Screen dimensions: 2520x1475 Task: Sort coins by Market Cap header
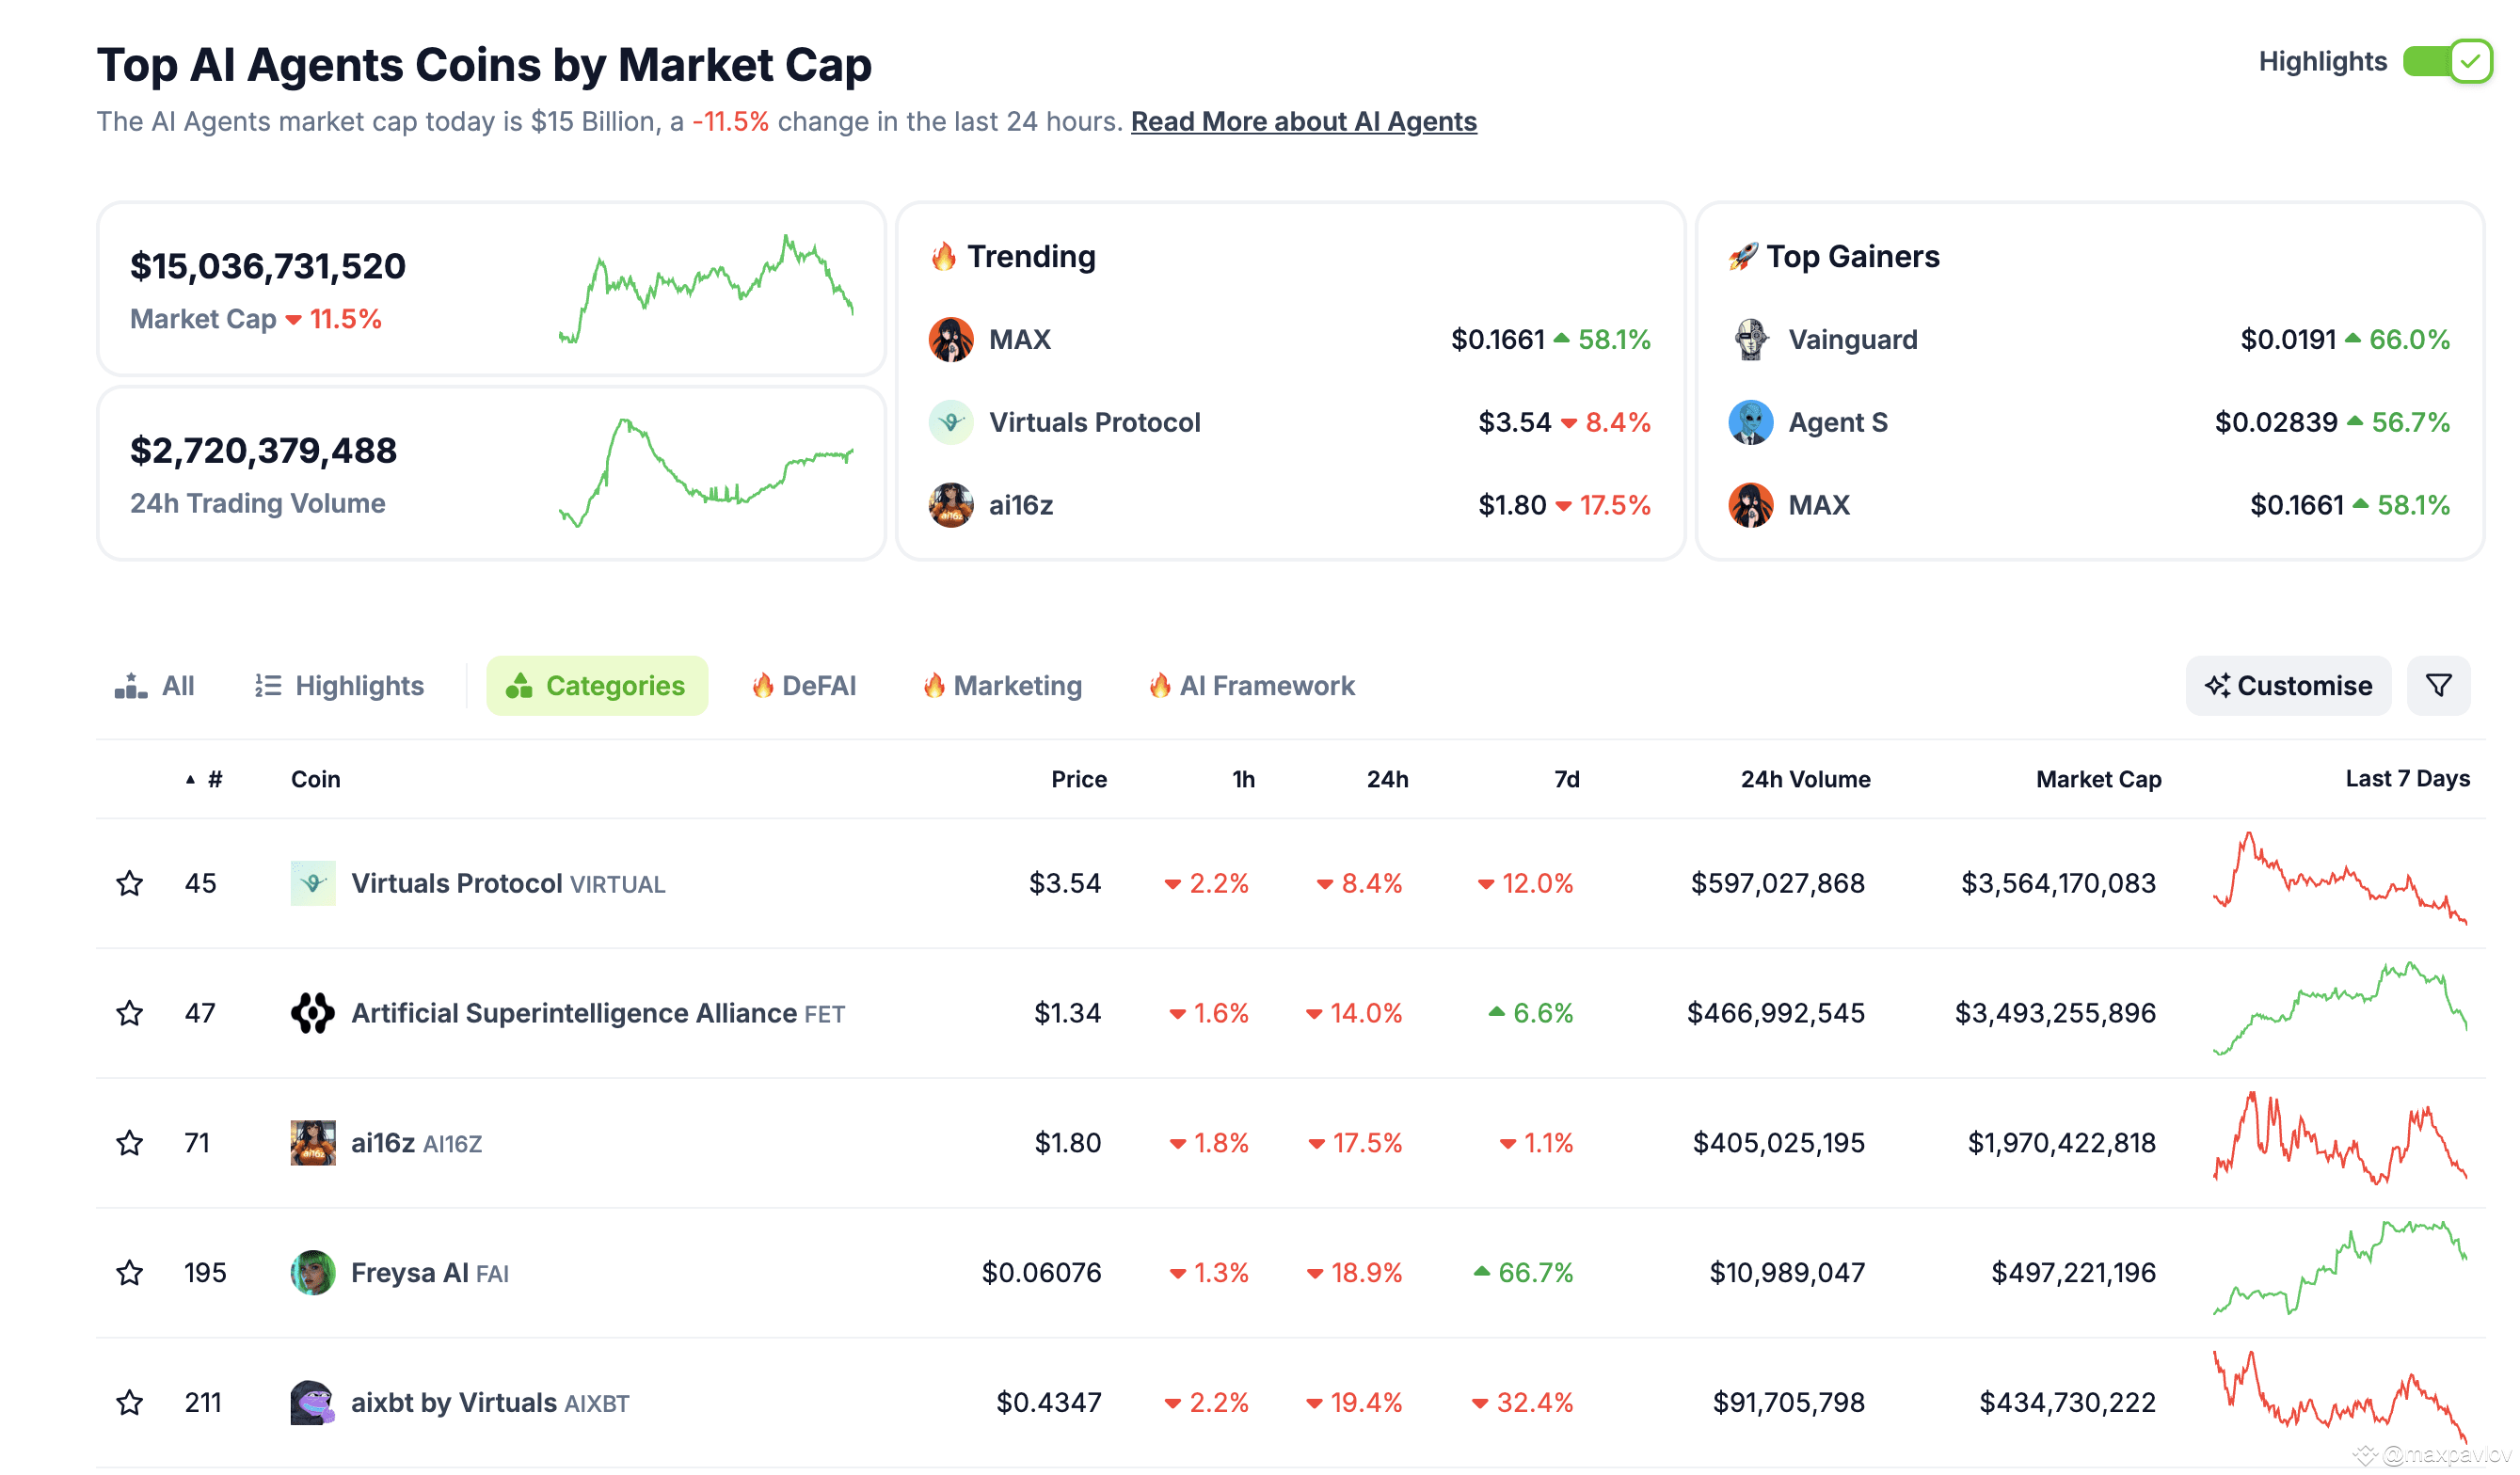point(2098,780)
